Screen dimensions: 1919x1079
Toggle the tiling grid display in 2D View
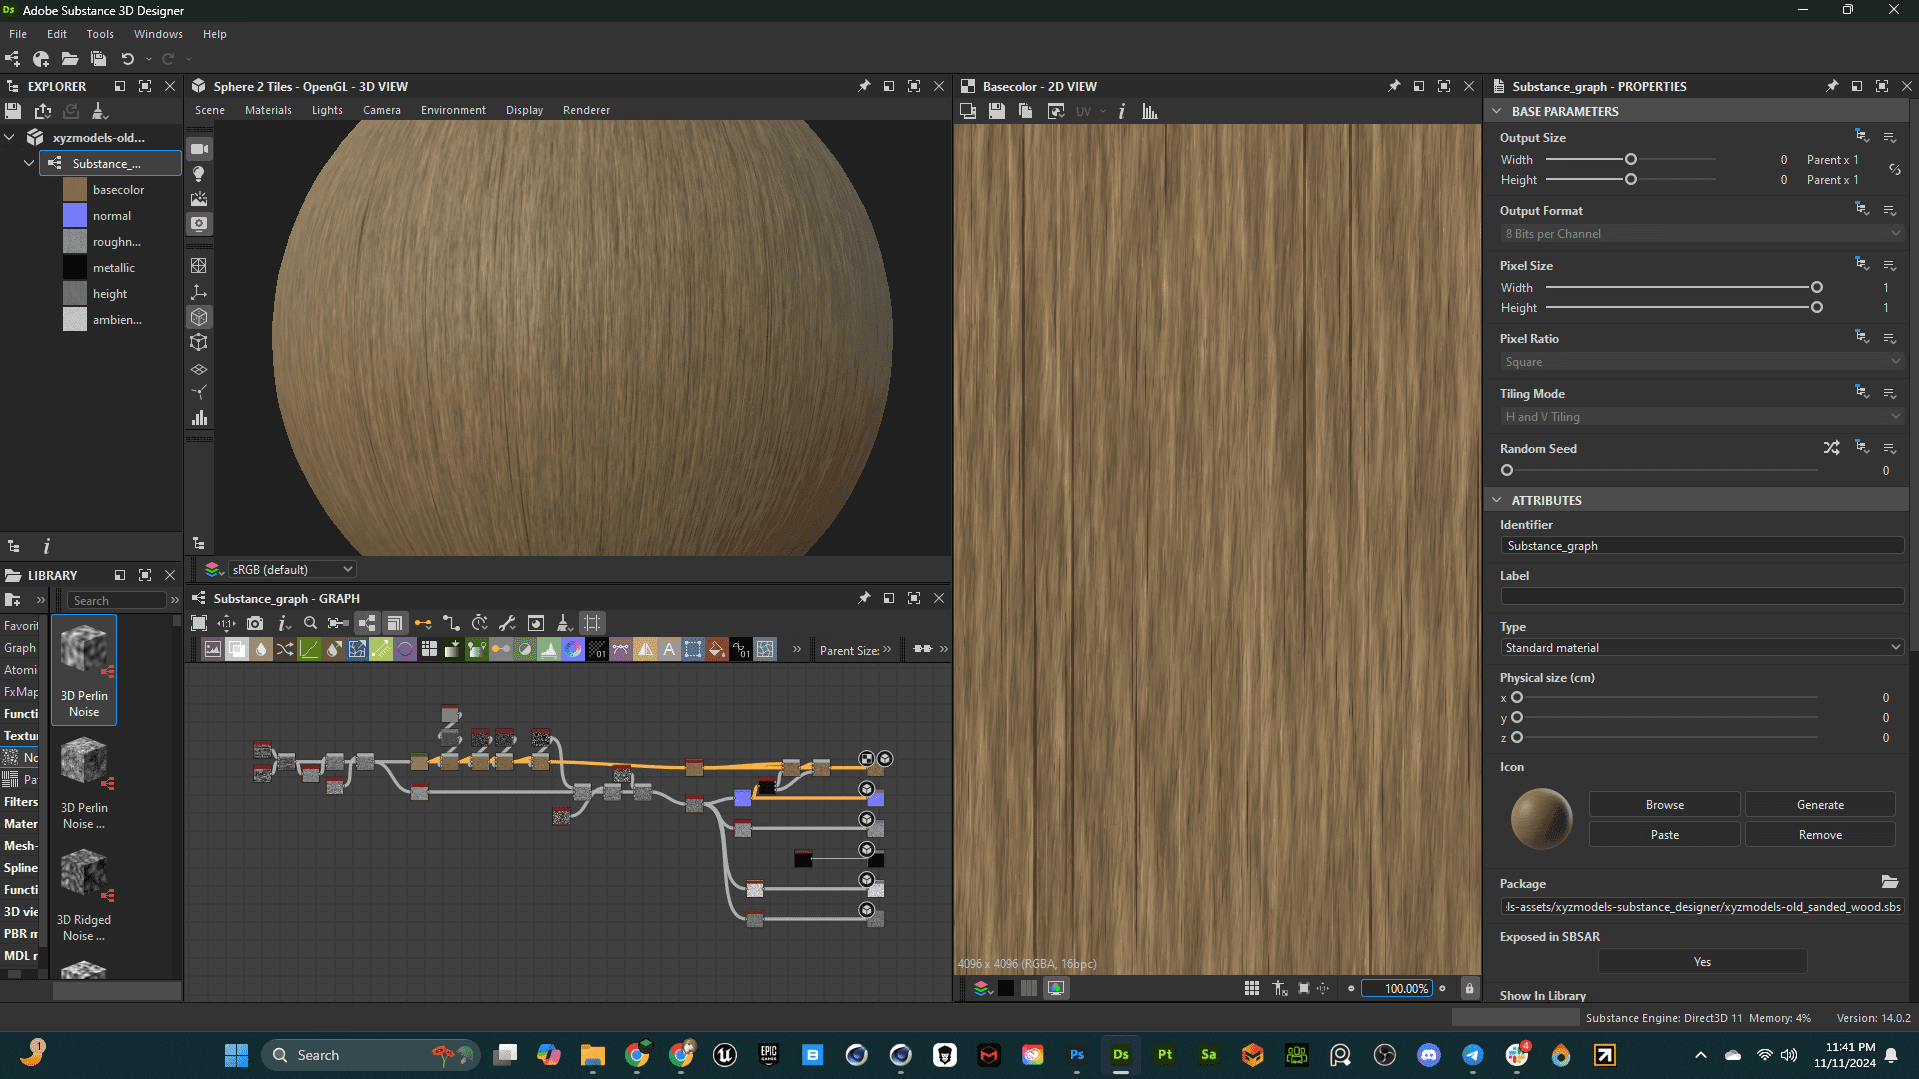coord(1251,988)
